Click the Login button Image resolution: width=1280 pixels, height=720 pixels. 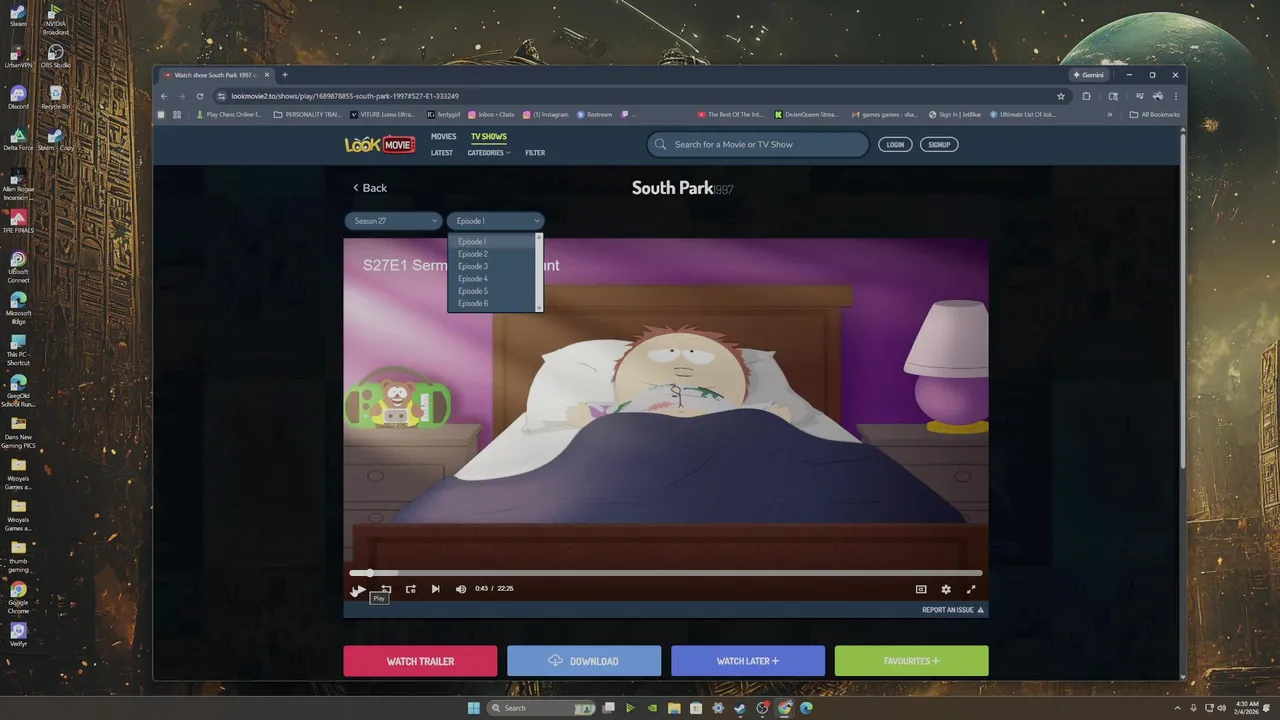(895, 144)
